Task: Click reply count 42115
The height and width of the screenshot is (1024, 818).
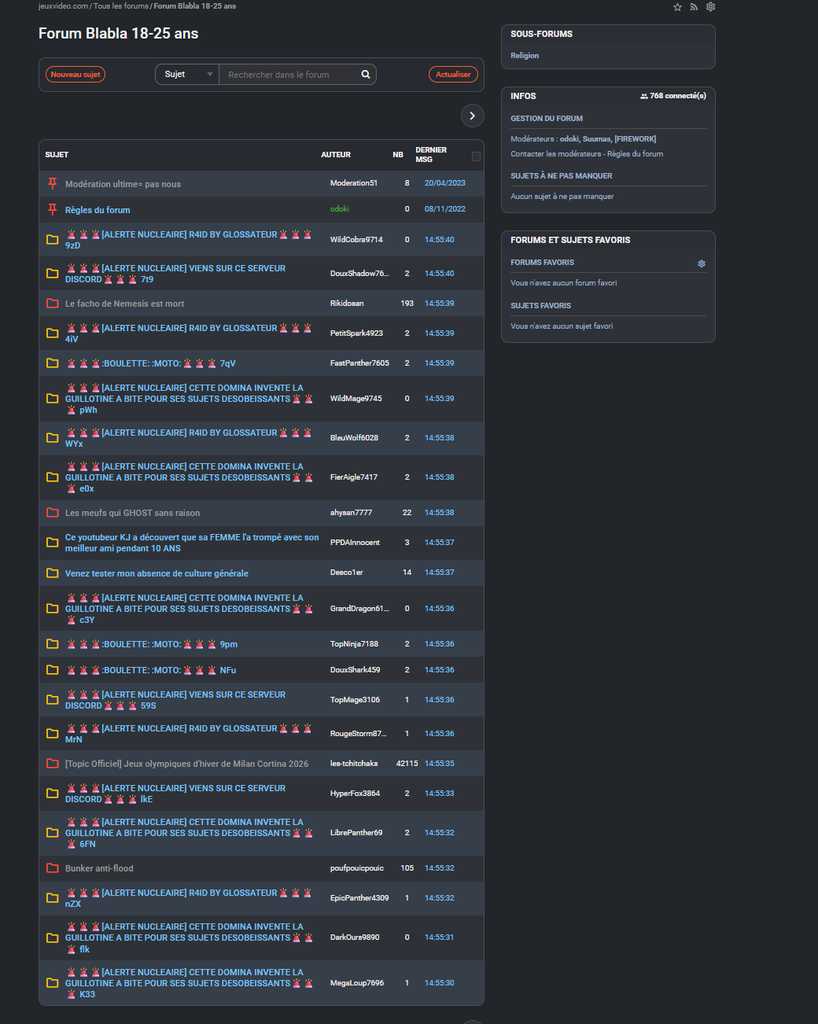Action: pos(407,763)
